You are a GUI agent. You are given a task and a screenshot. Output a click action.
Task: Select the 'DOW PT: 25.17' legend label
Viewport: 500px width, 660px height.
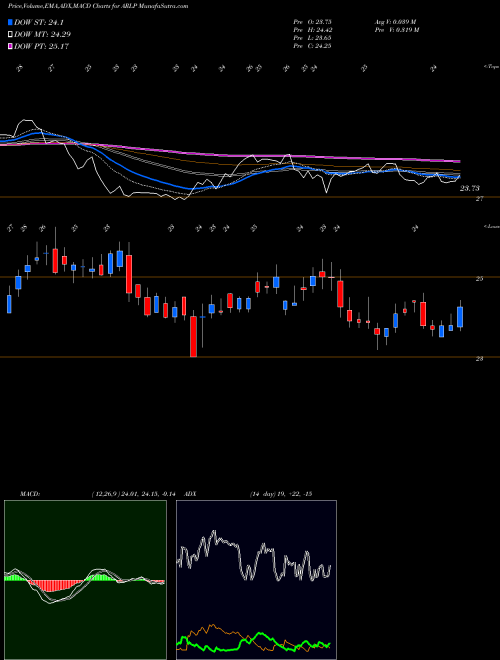click(41, 46)
